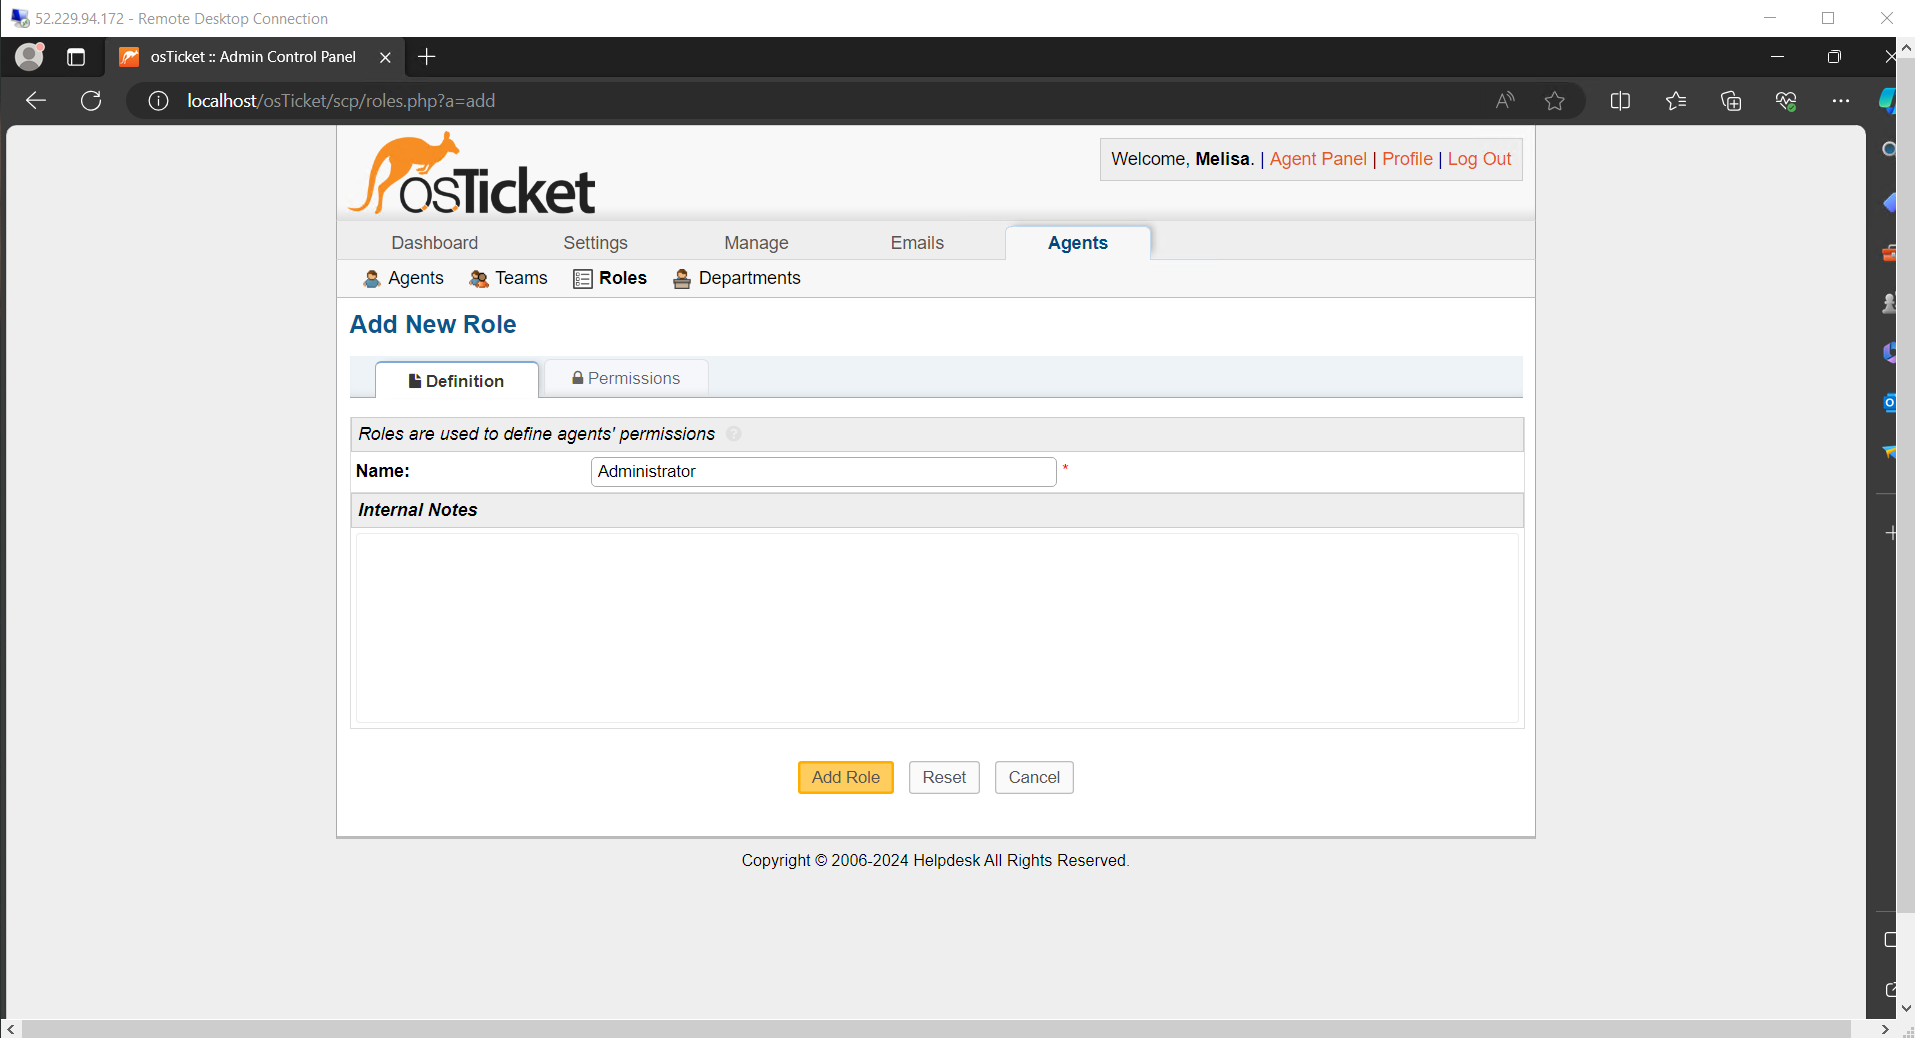This screenshot has height=1038, width=1915.
Task: Click the Add New Role heading
Action: click(433, 325)
